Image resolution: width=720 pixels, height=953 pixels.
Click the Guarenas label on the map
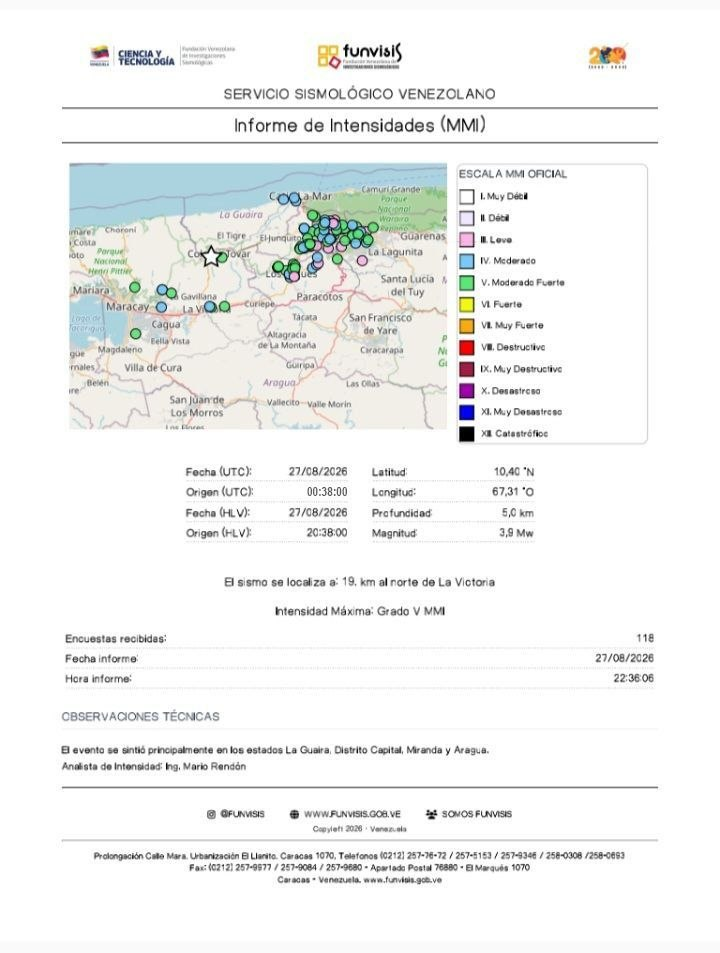click(x=422, y=236)
